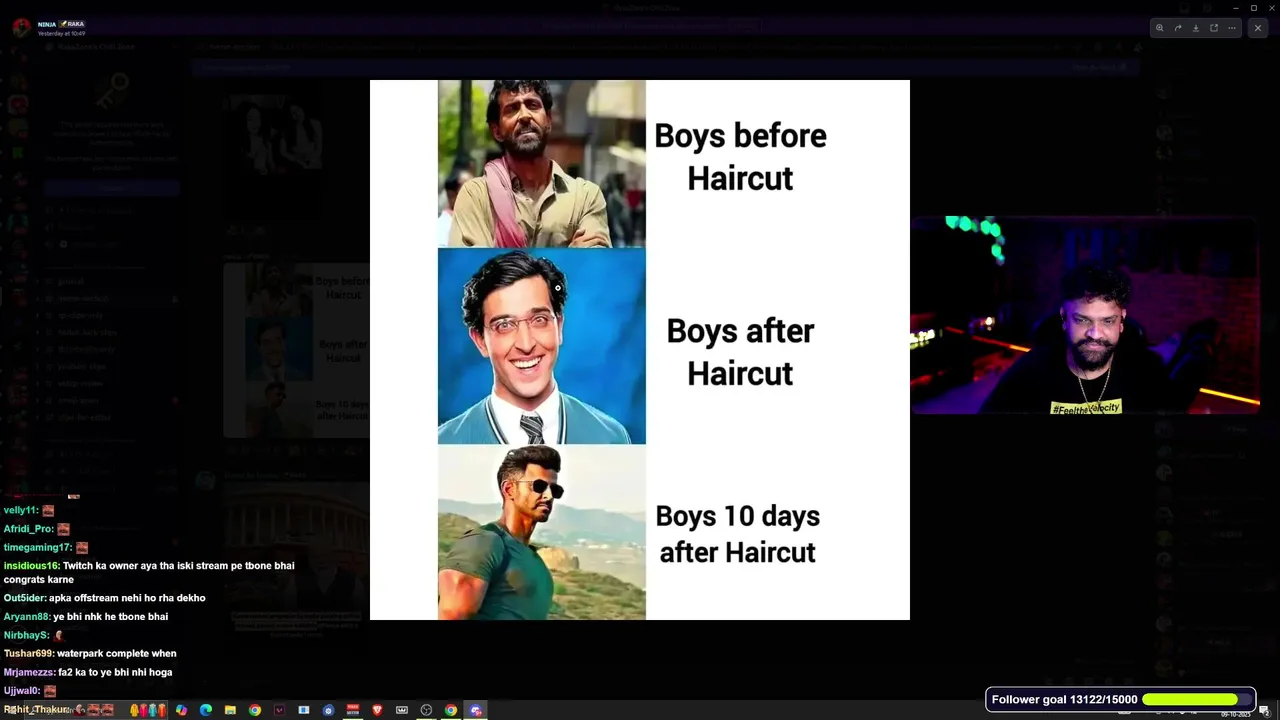Click the haircut meme image
This screenshot has width=1280, height=720.
point(640,350)
